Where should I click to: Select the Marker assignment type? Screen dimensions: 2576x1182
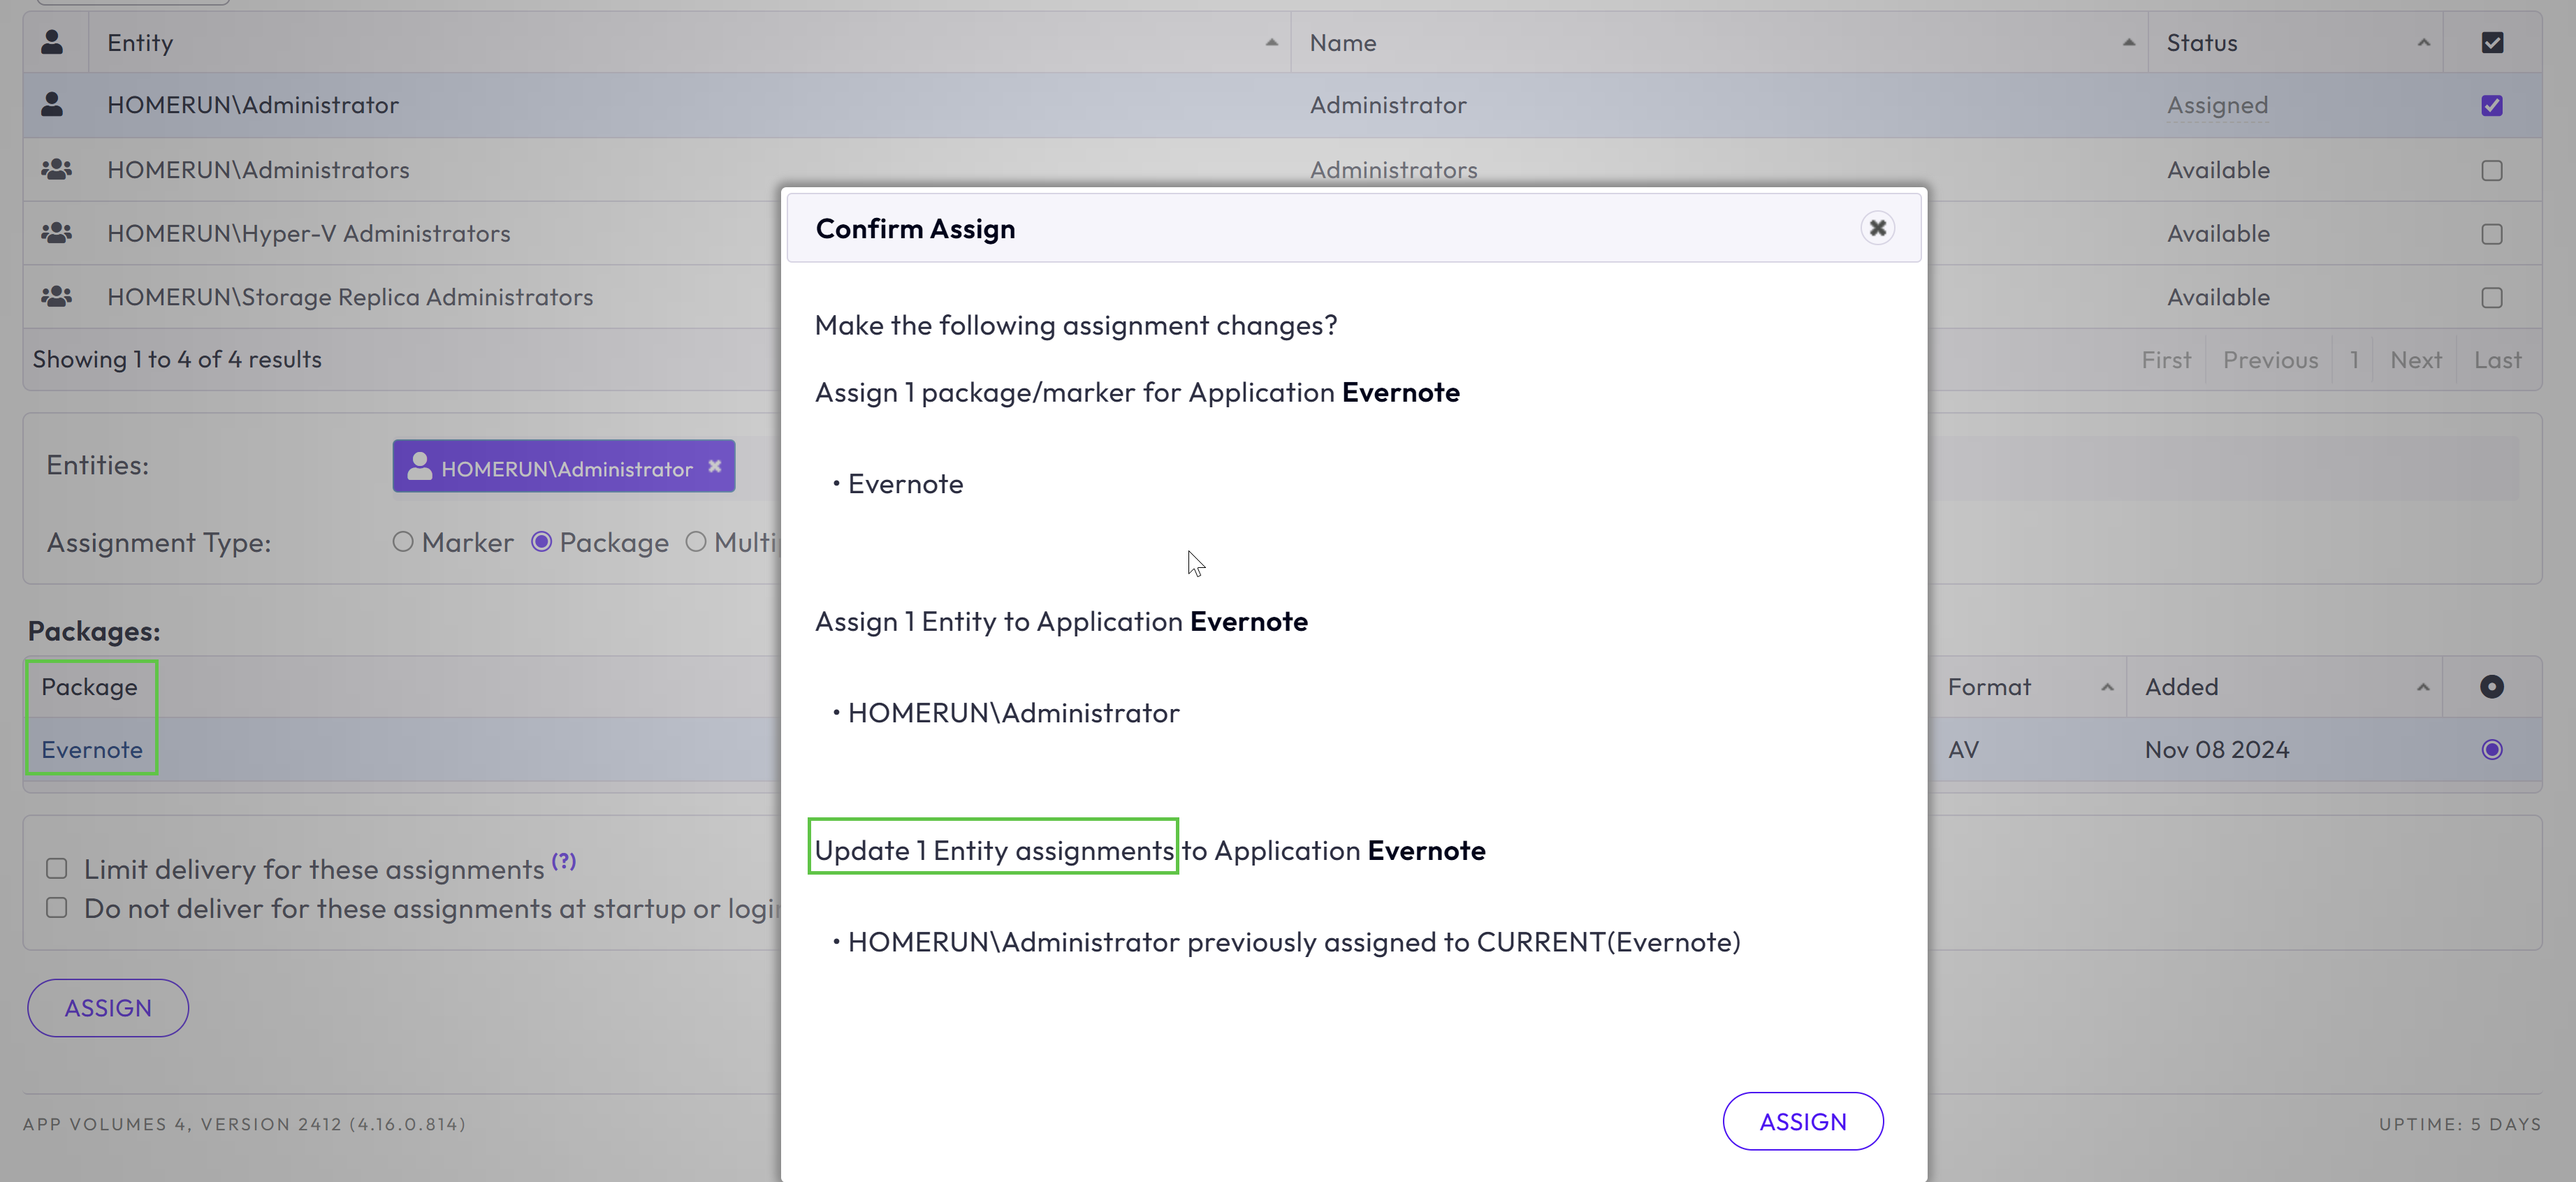pos(402,541)
